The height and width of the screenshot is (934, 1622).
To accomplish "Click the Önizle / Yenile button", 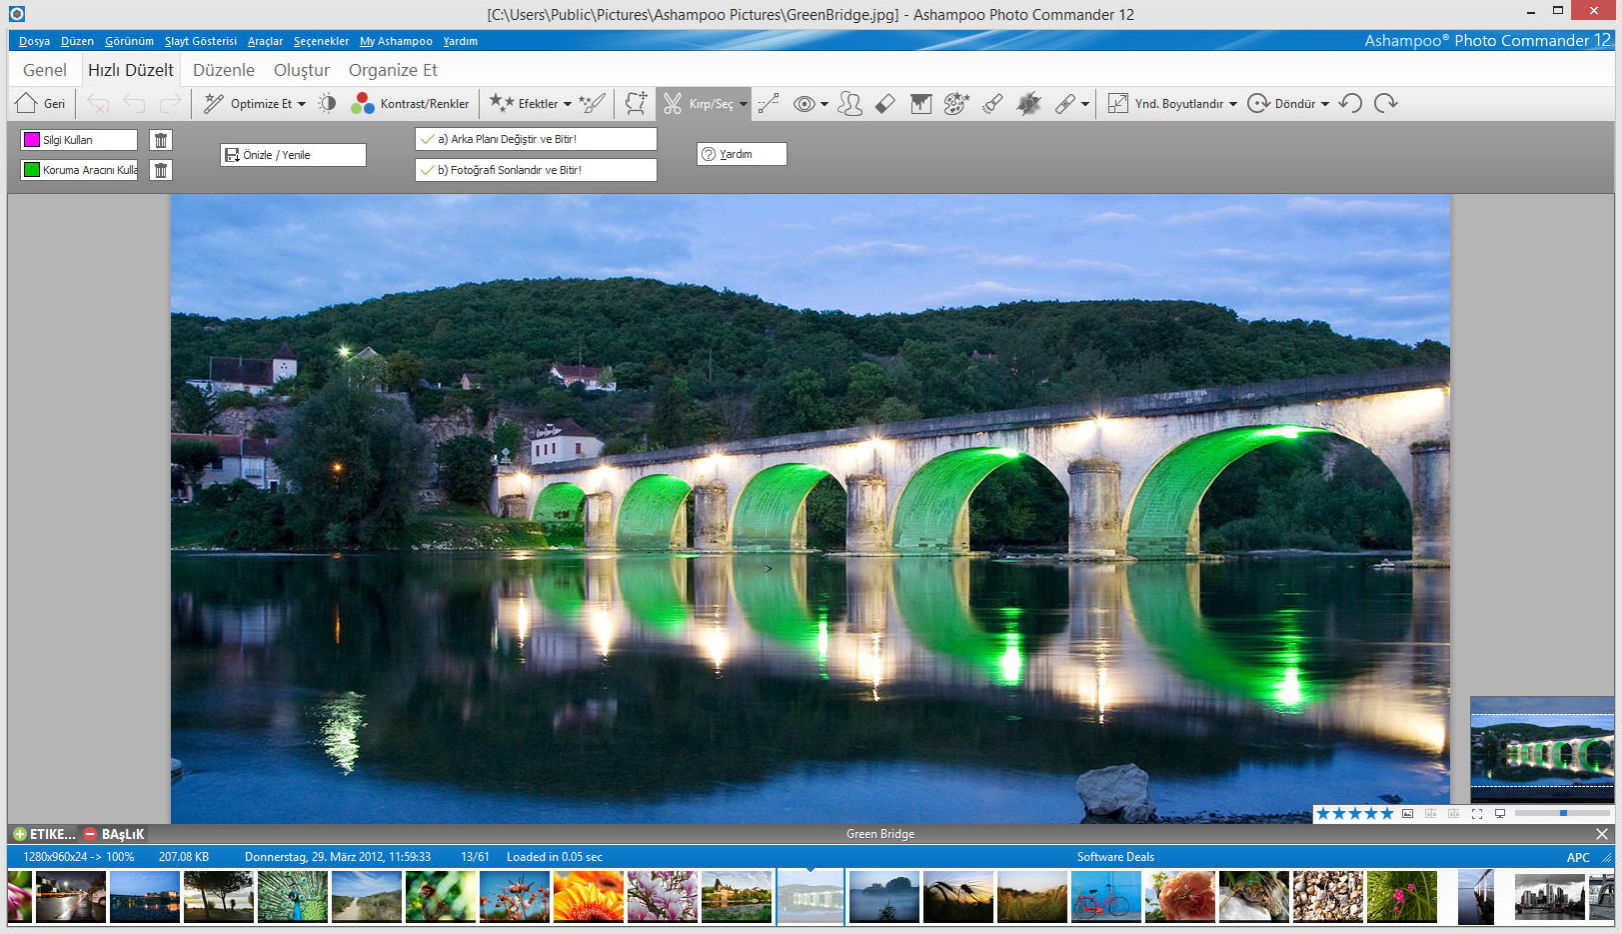I will (292, 155).
